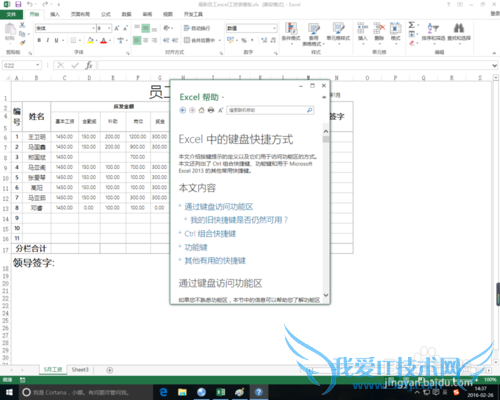
Task: Open Cell Styles (单元格样式)
Action: tap(338, 33)
